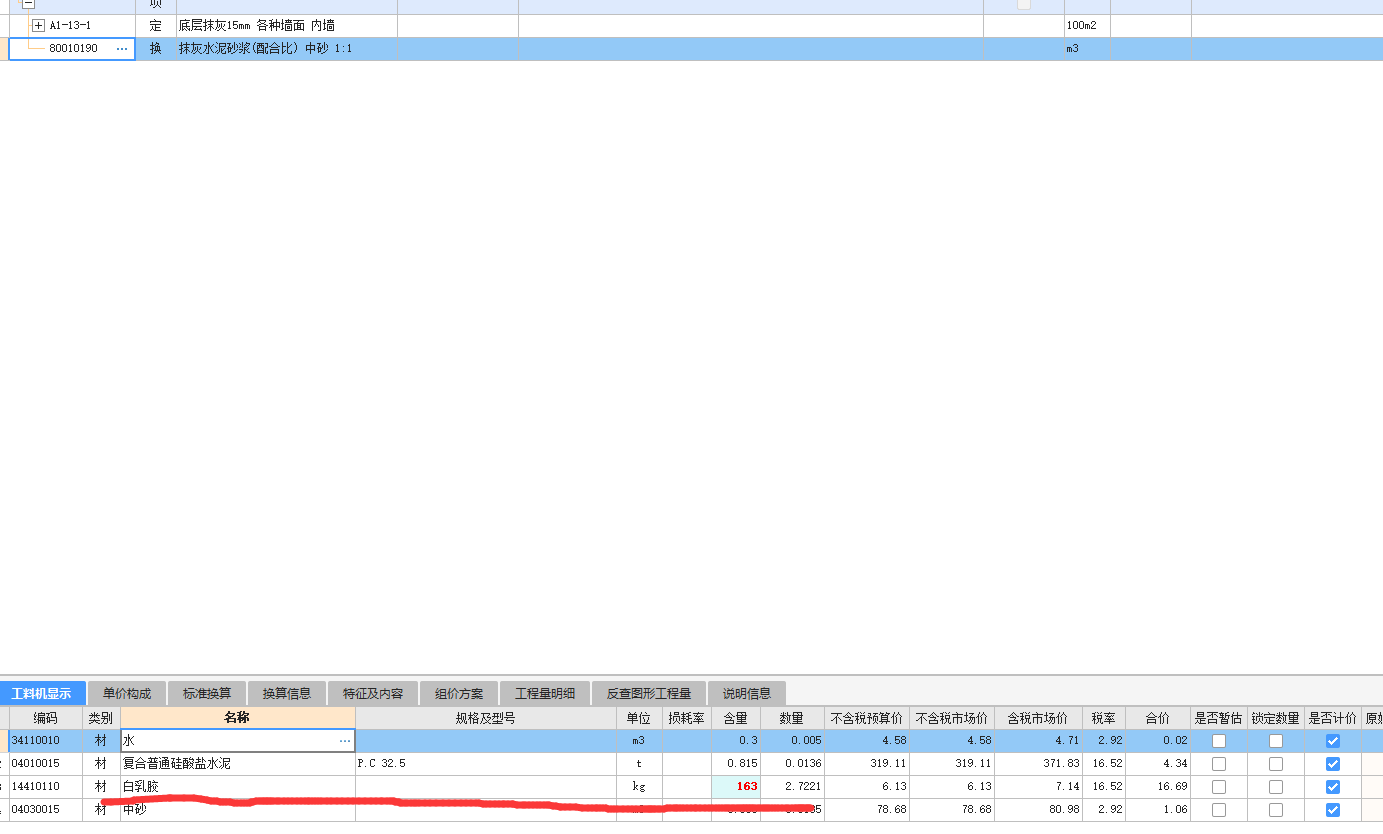Click the 371.83 含税市场价 cell
Image resolution: width=1383 pixels, height=834 pixels.
coord(1038,764)
